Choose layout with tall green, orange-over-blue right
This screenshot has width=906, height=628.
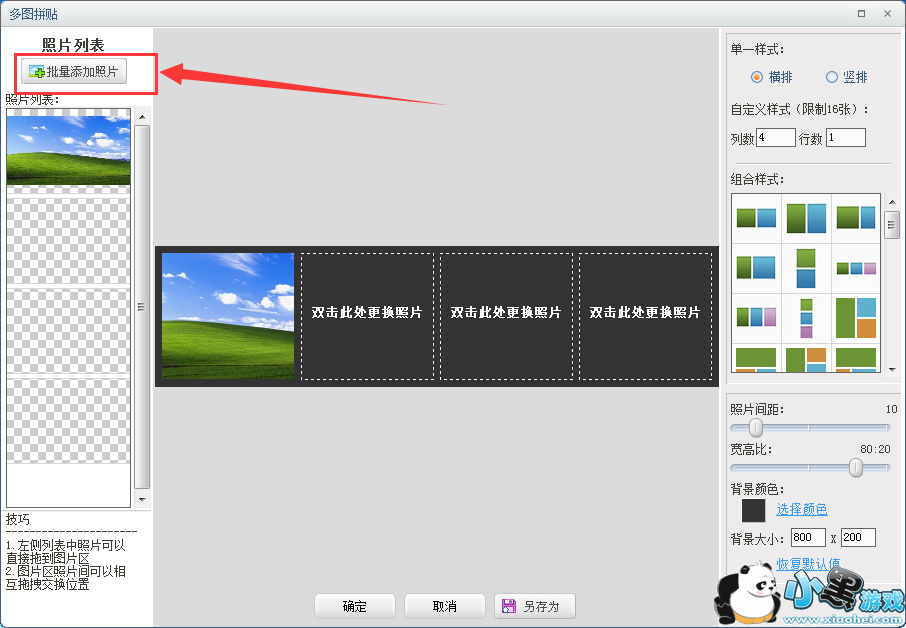pyautogui.click(x=806, y=360)
